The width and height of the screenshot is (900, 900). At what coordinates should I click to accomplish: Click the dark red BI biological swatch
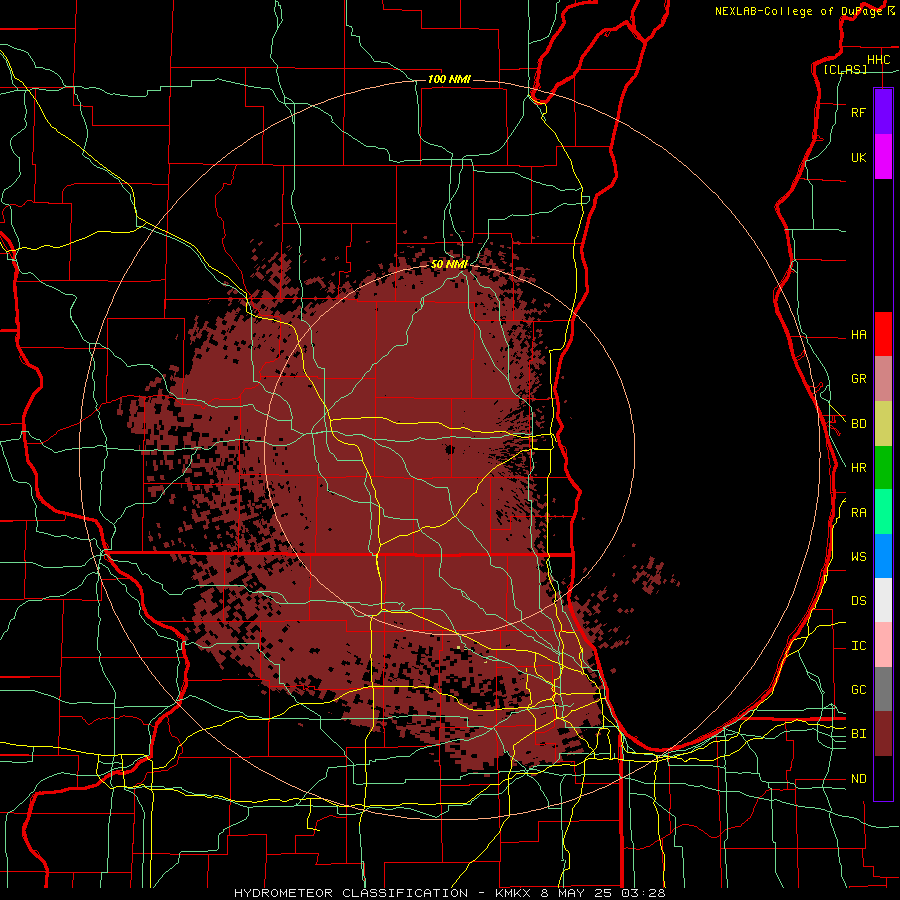(883, 734)
